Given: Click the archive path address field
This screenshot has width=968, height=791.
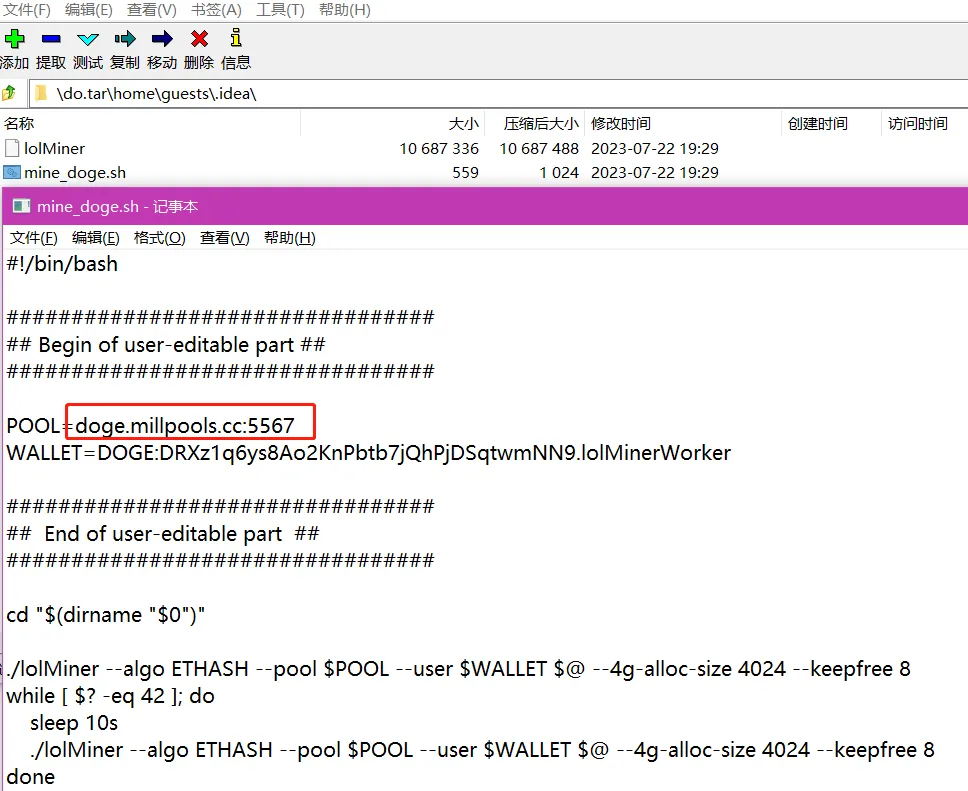Looking at the screenshot, I should point(500,93).
